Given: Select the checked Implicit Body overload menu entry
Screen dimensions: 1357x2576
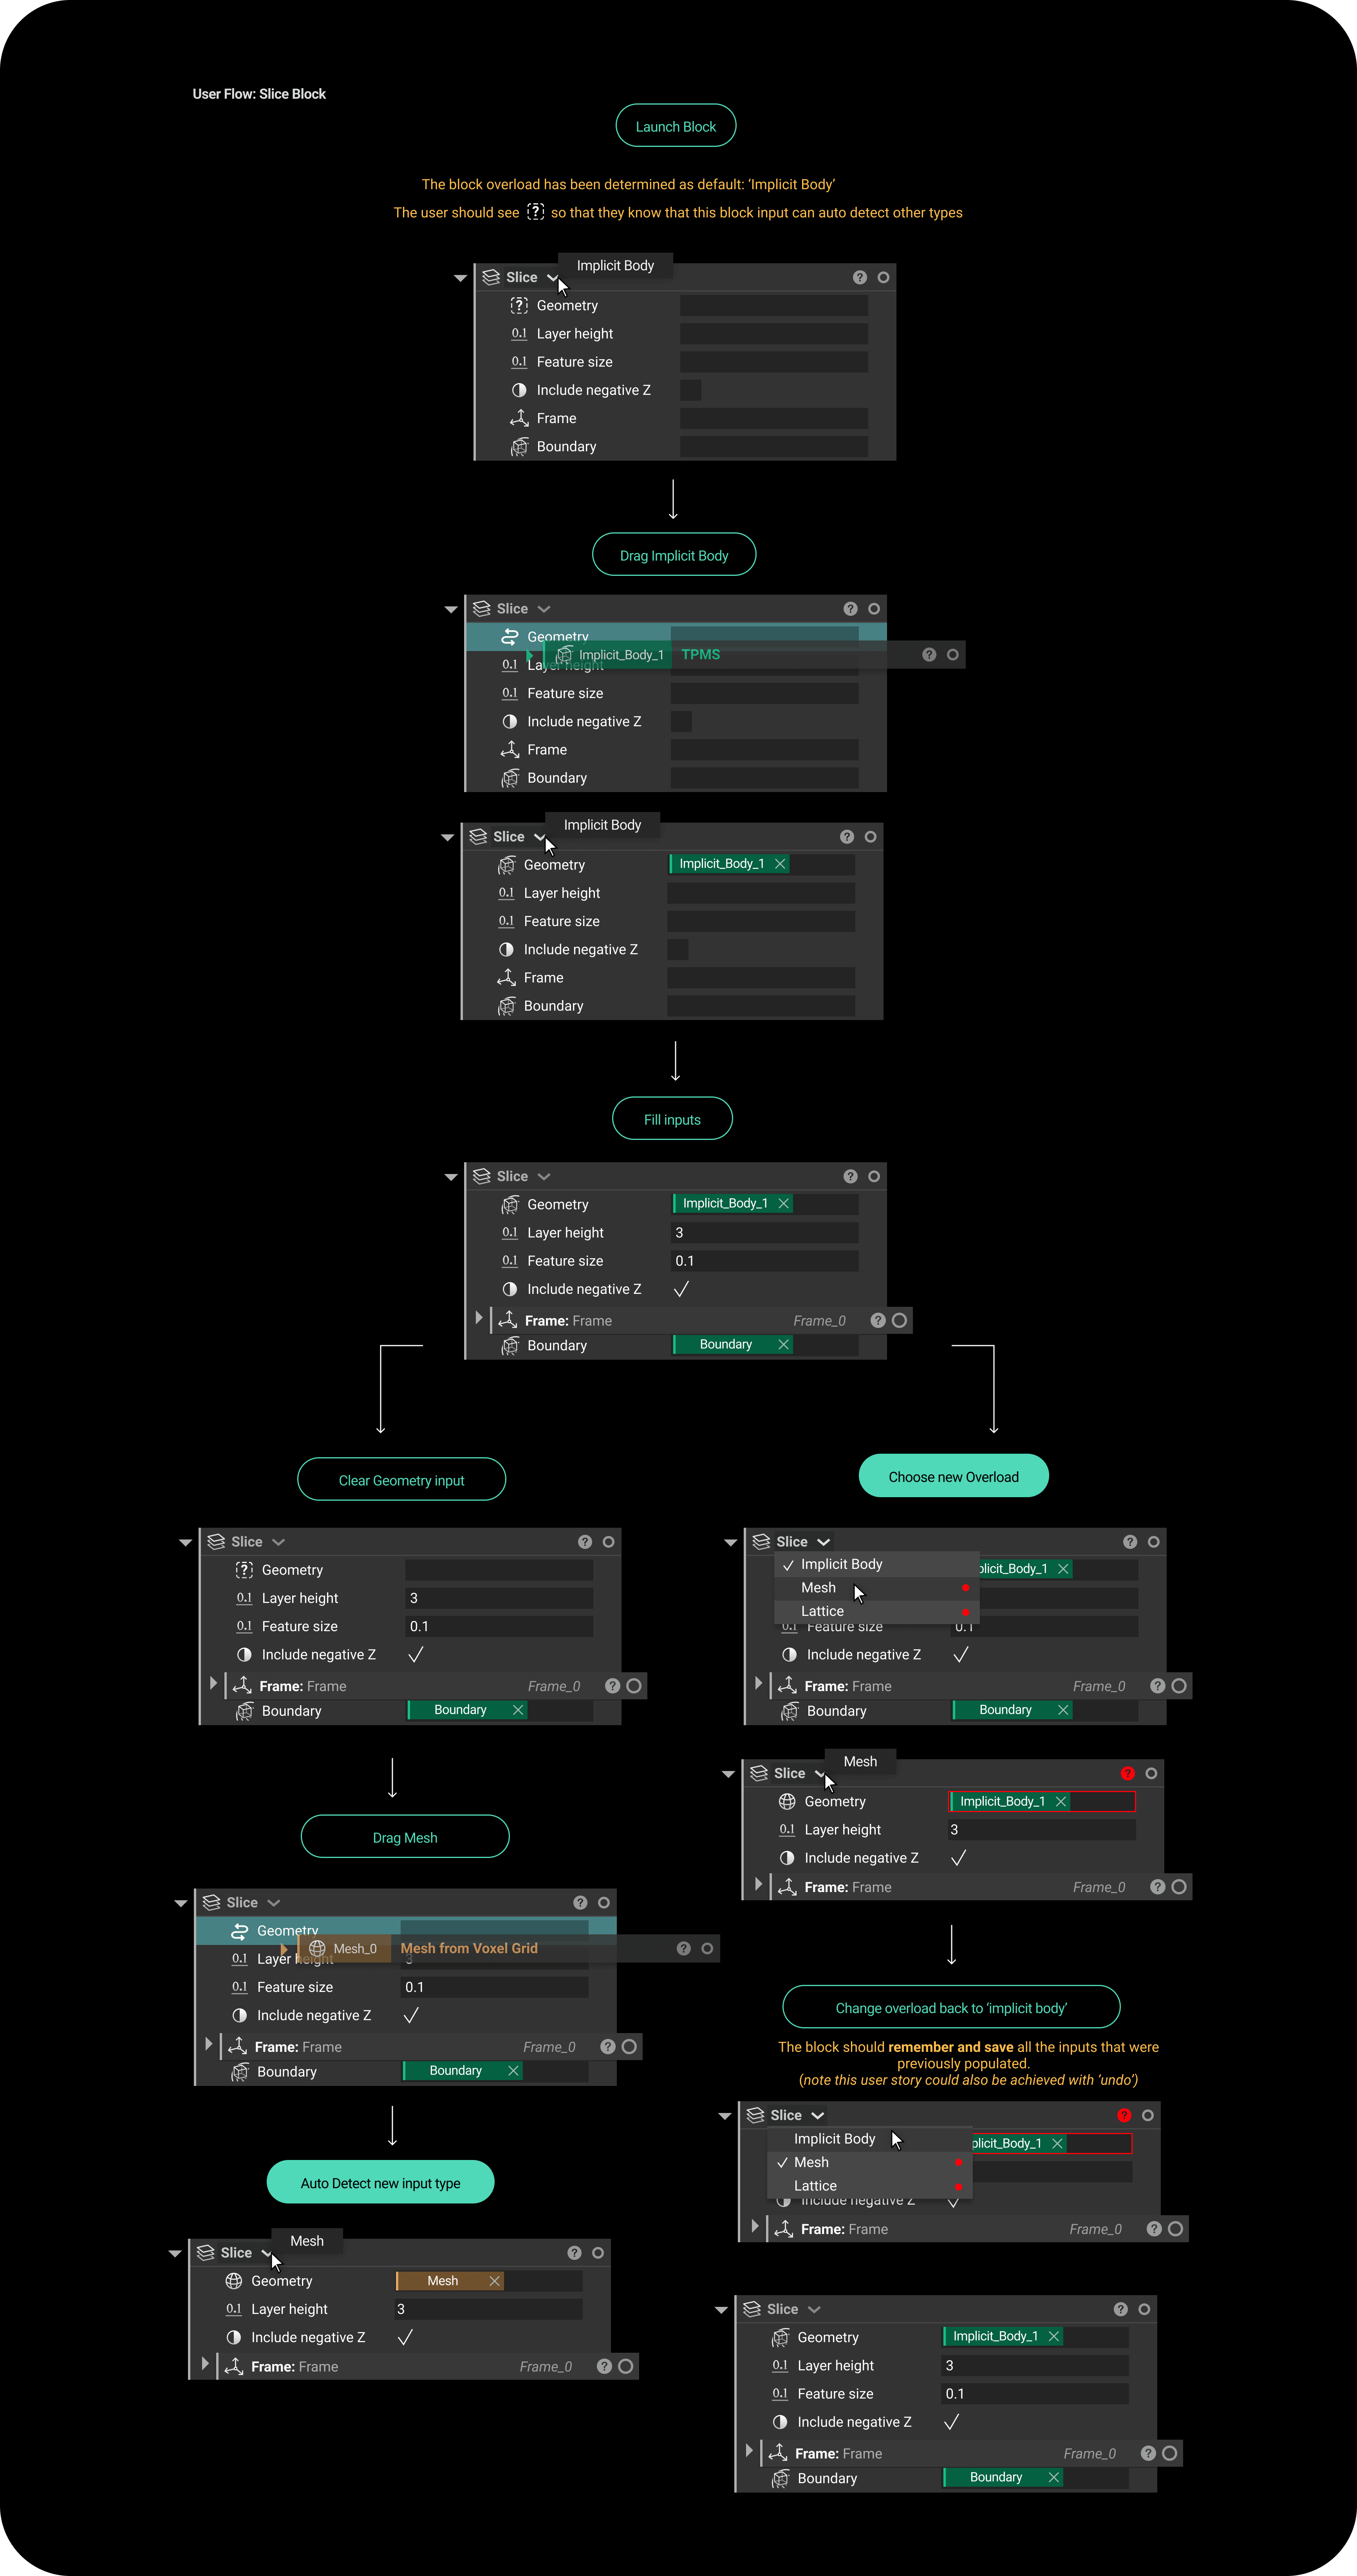Looking at the screenshot, I should [x=877, y=1564].
